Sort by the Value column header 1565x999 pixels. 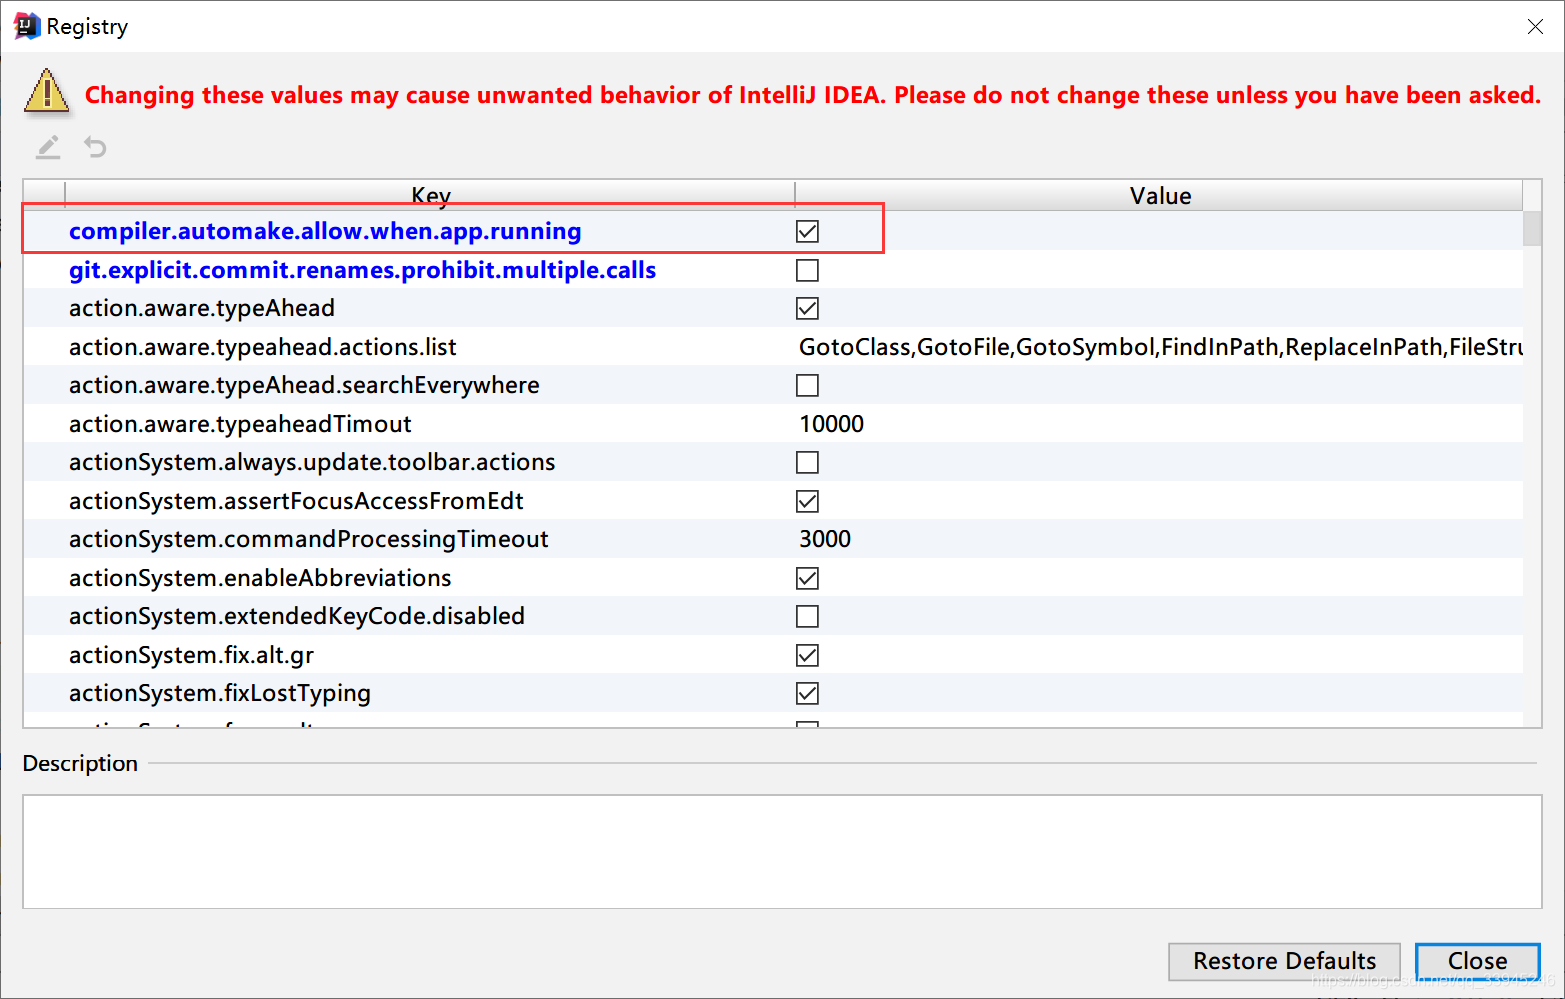pos(1160,196)
